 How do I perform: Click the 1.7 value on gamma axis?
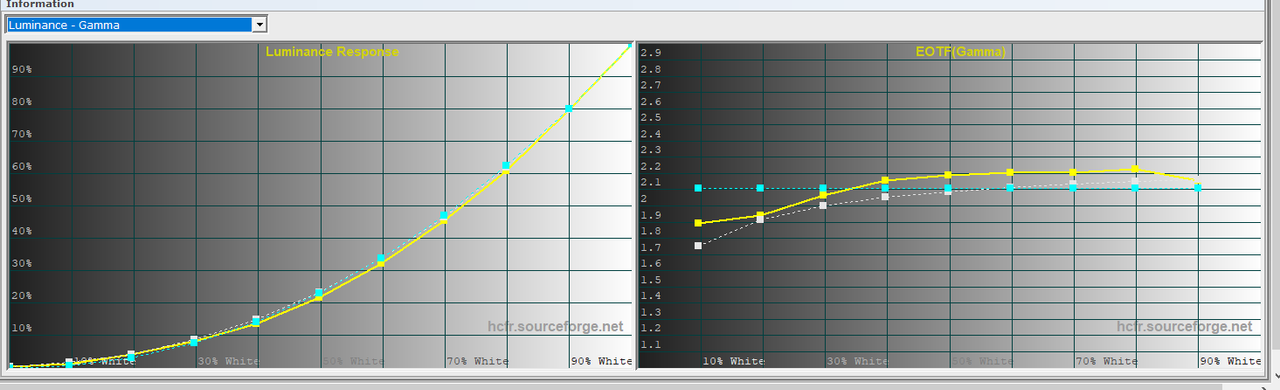(651, 247)
